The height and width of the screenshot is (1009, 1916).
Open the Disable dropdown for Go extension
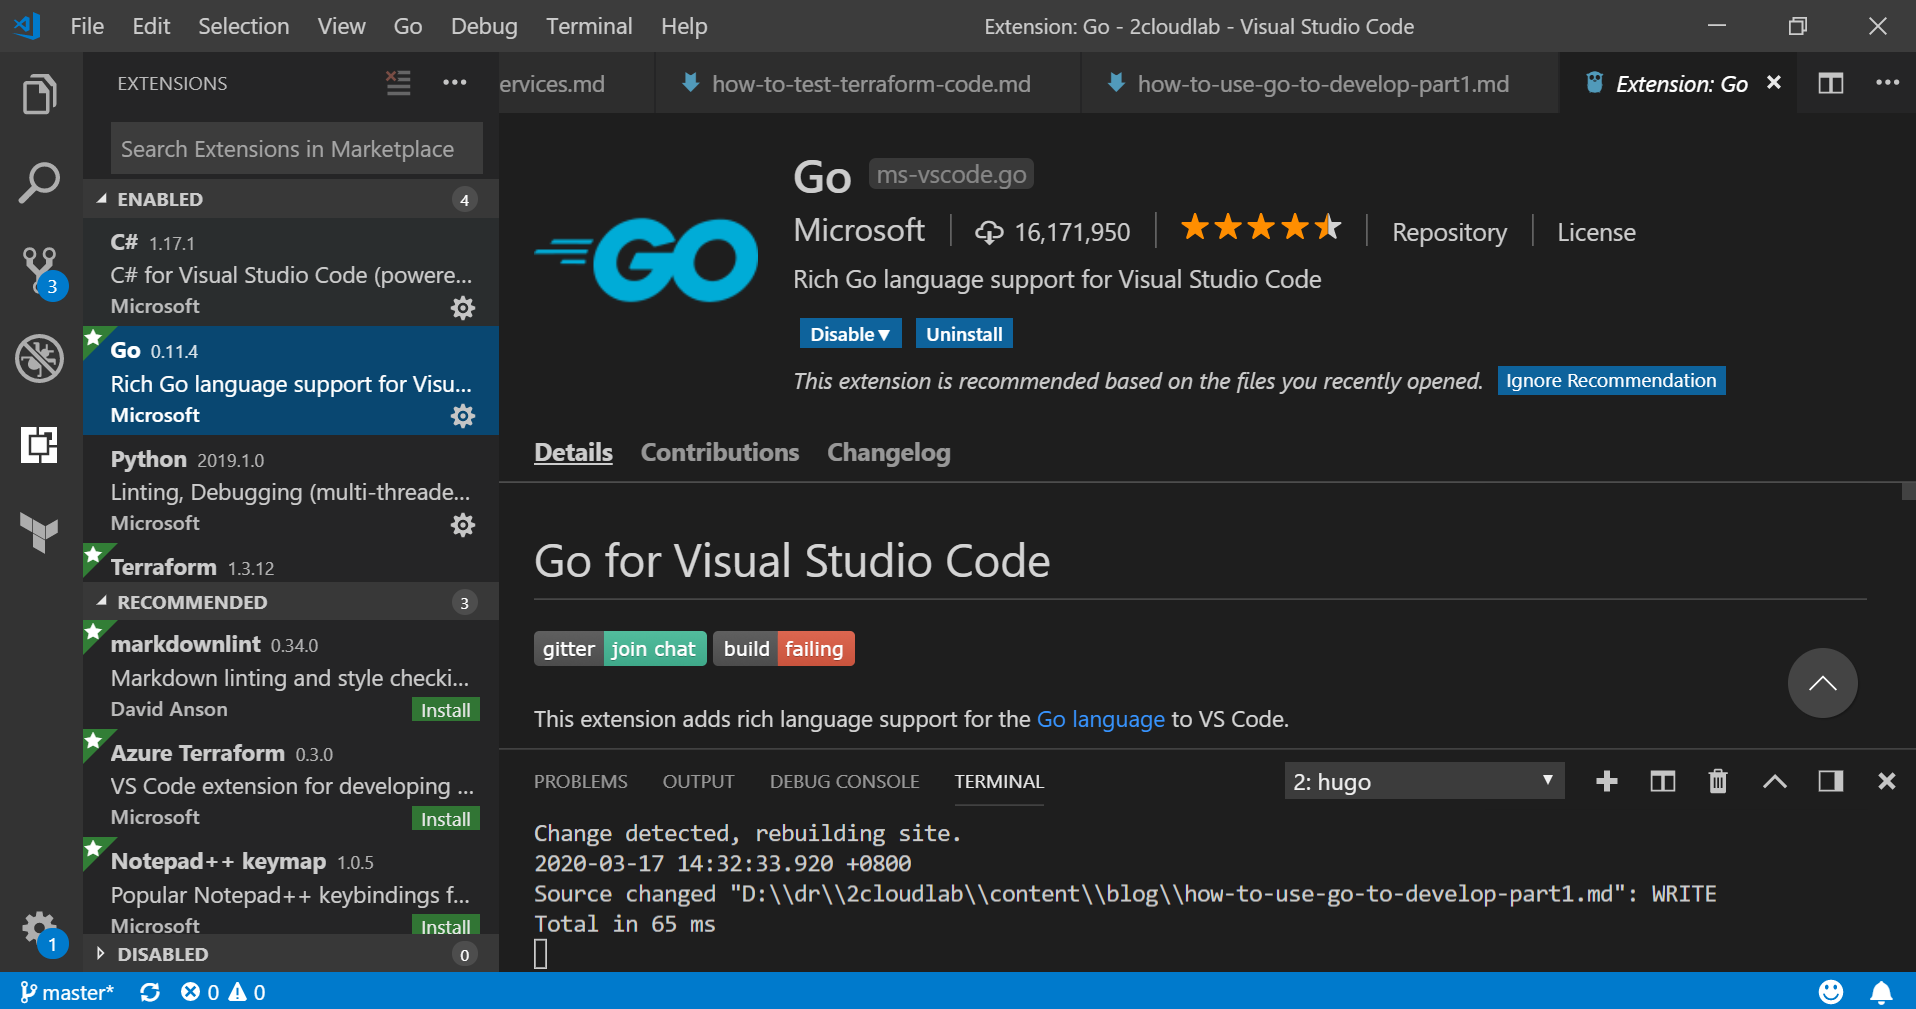click(850, 334)
